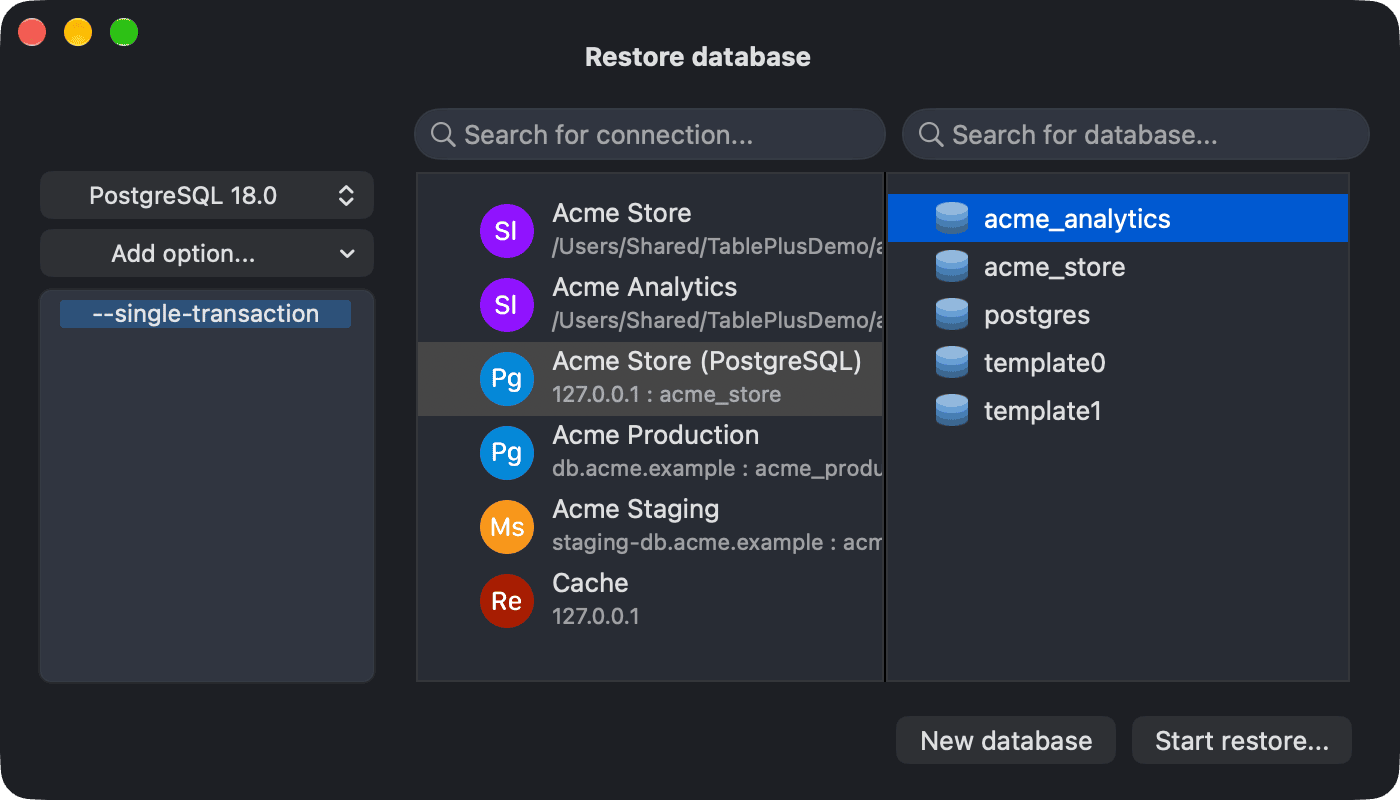Image resolution: width=1400 pixels, height=800 pixels.
Task: Select the Acme Analytics connection name
Action: [x=645, y=287]
